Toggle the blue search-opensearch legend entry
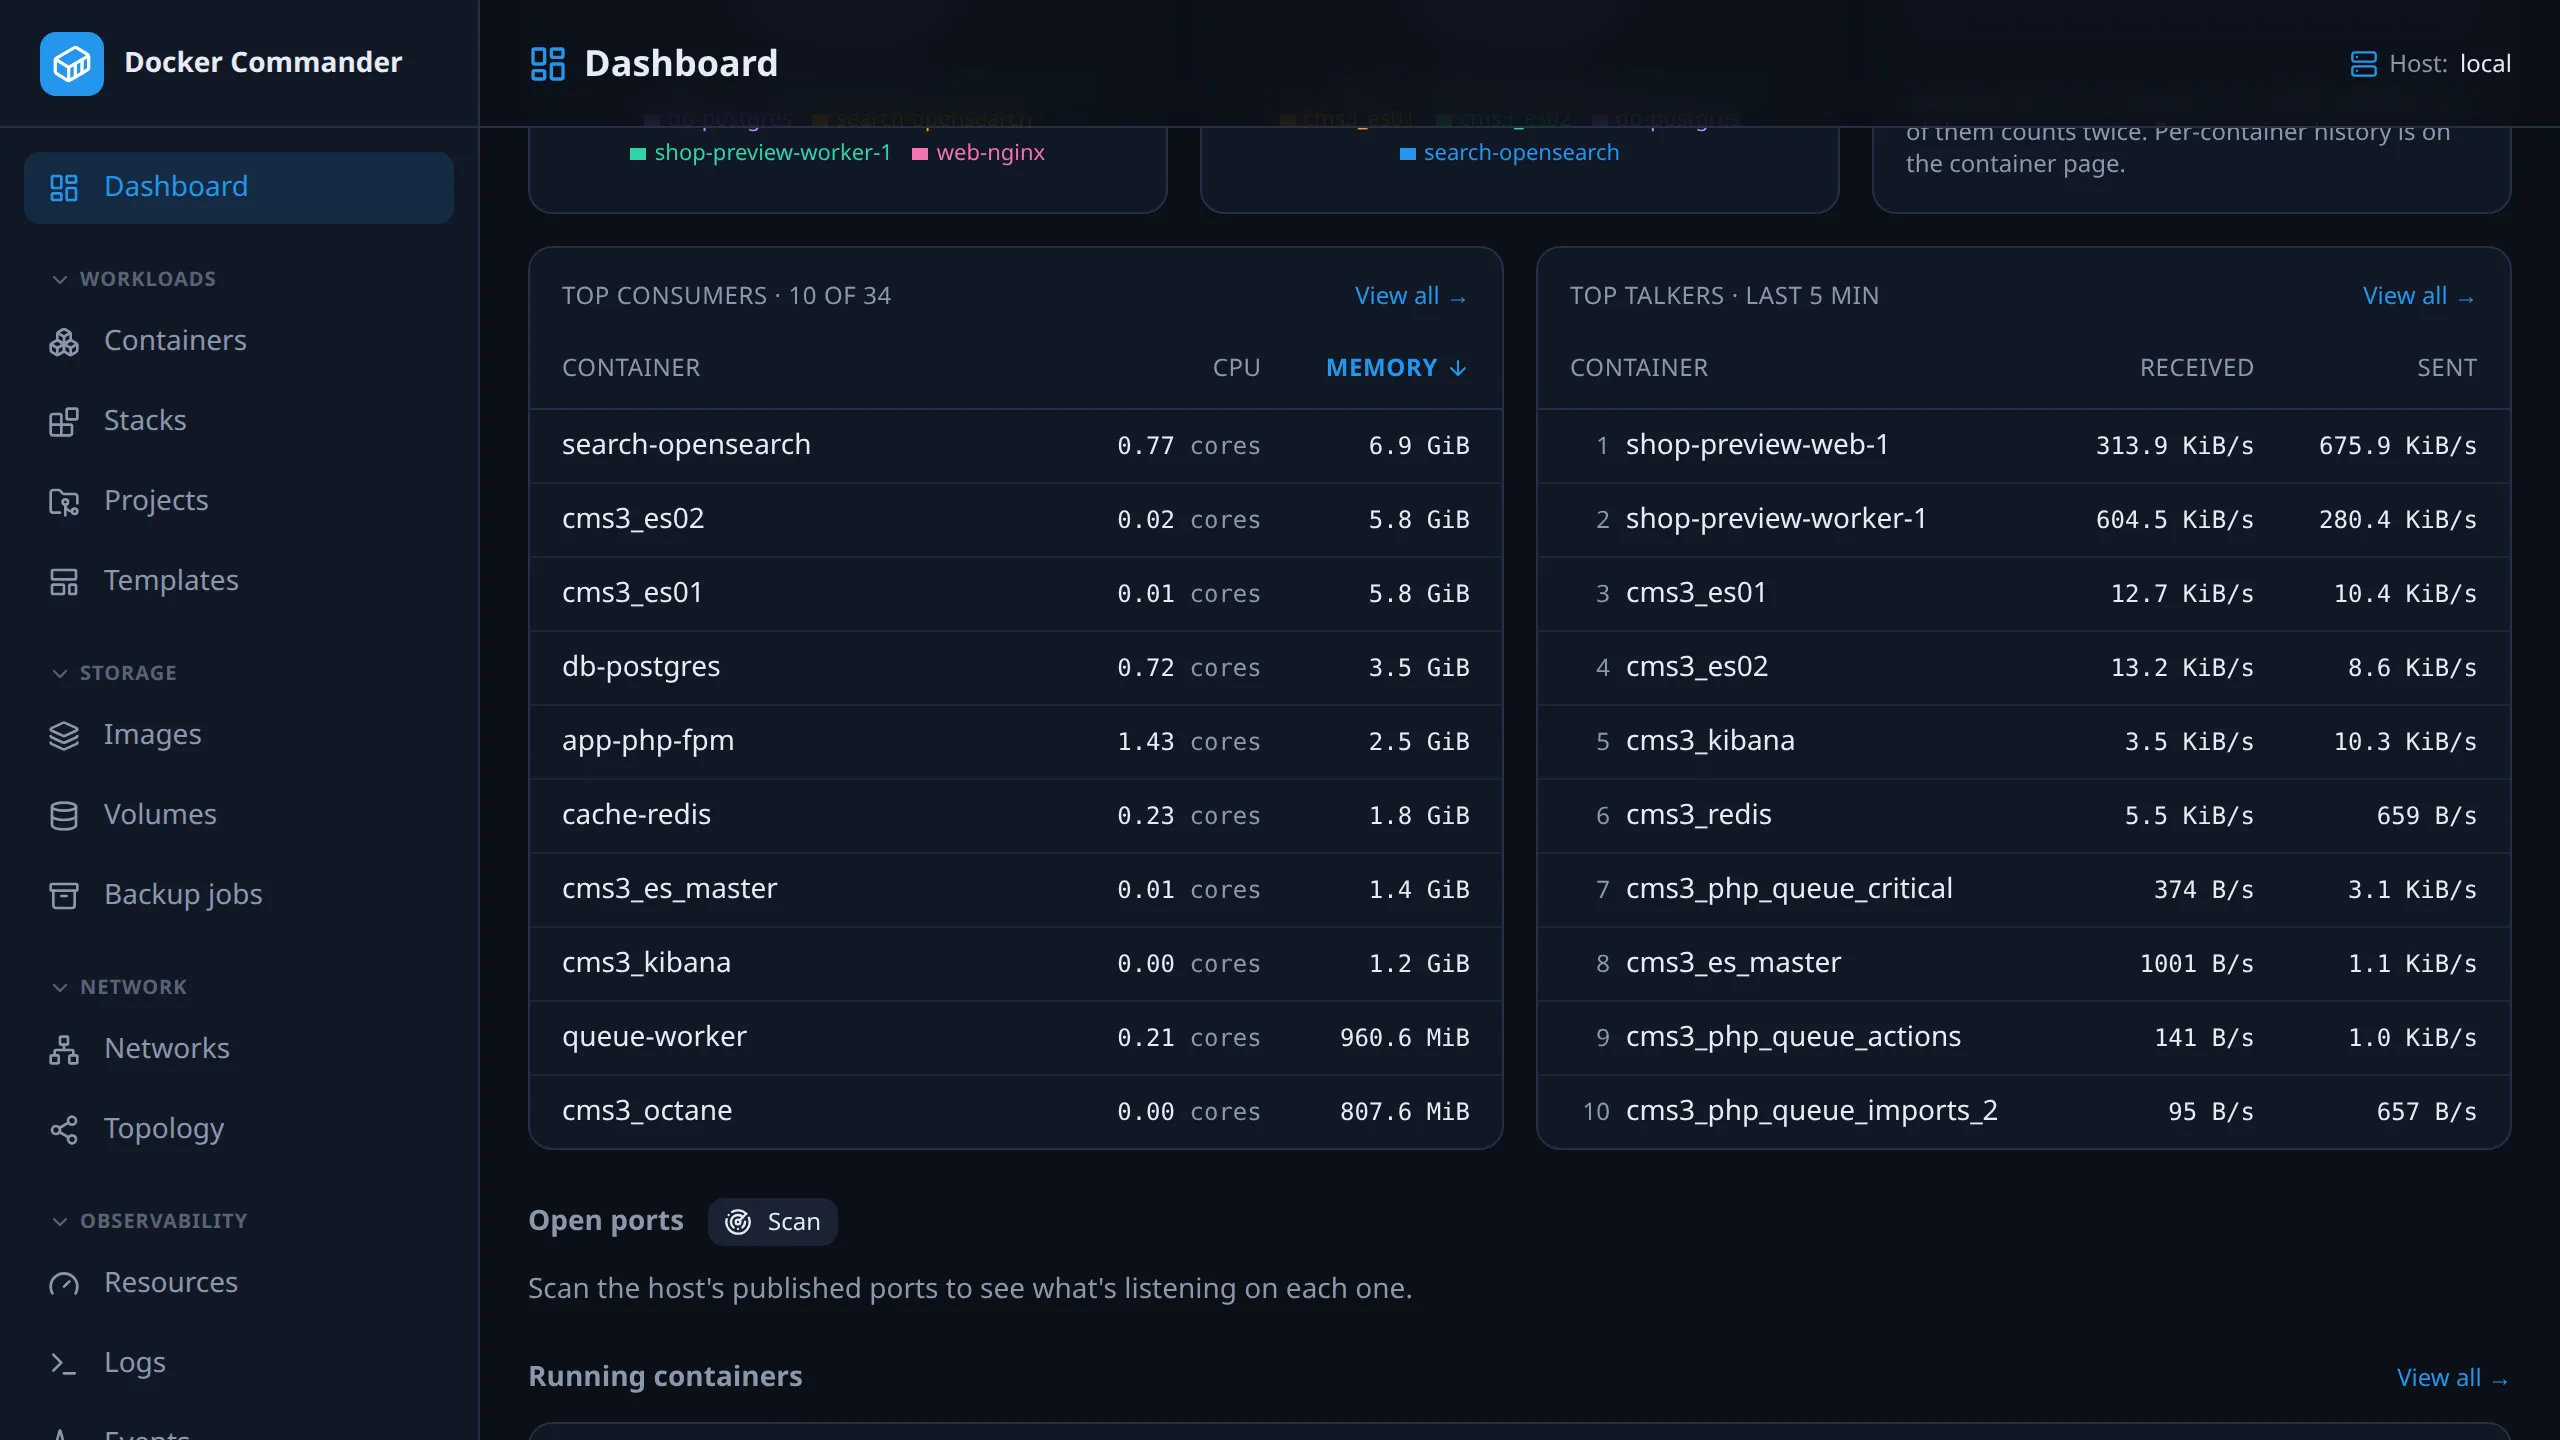Screen dimensions: 2560x1440 (1509, 153)
